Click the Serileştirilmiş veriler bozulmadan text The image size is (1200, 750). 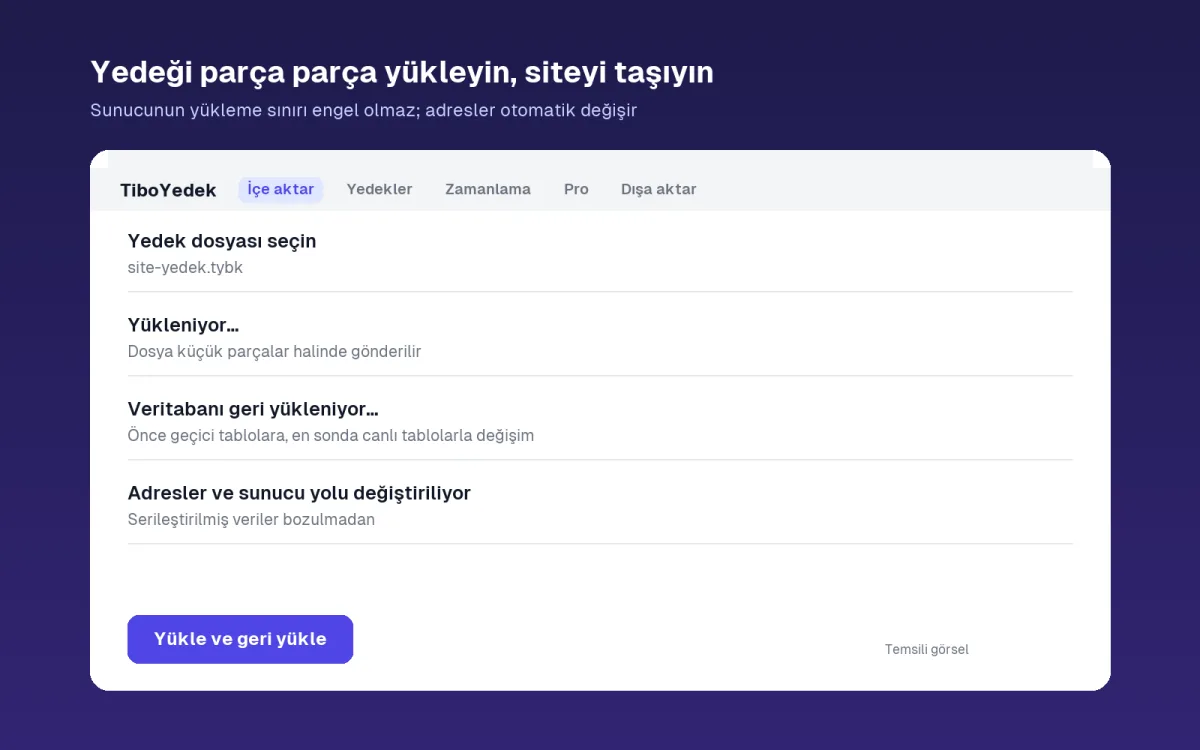tap(251, 520)
